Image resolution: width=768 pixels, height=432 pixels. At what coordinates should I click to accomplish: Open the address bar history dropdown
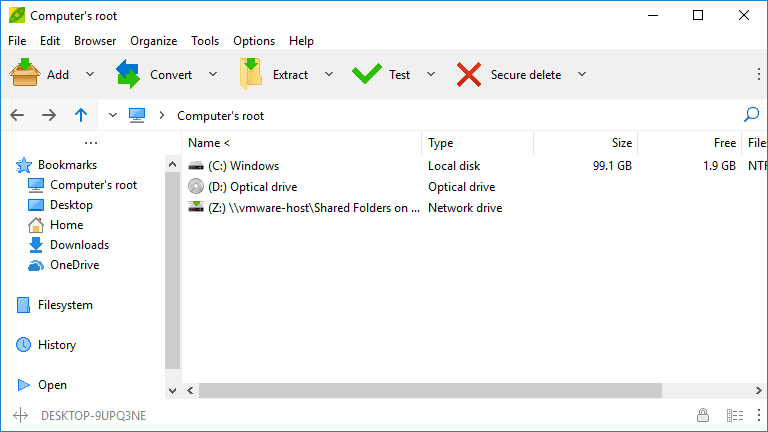click(112, 115)
